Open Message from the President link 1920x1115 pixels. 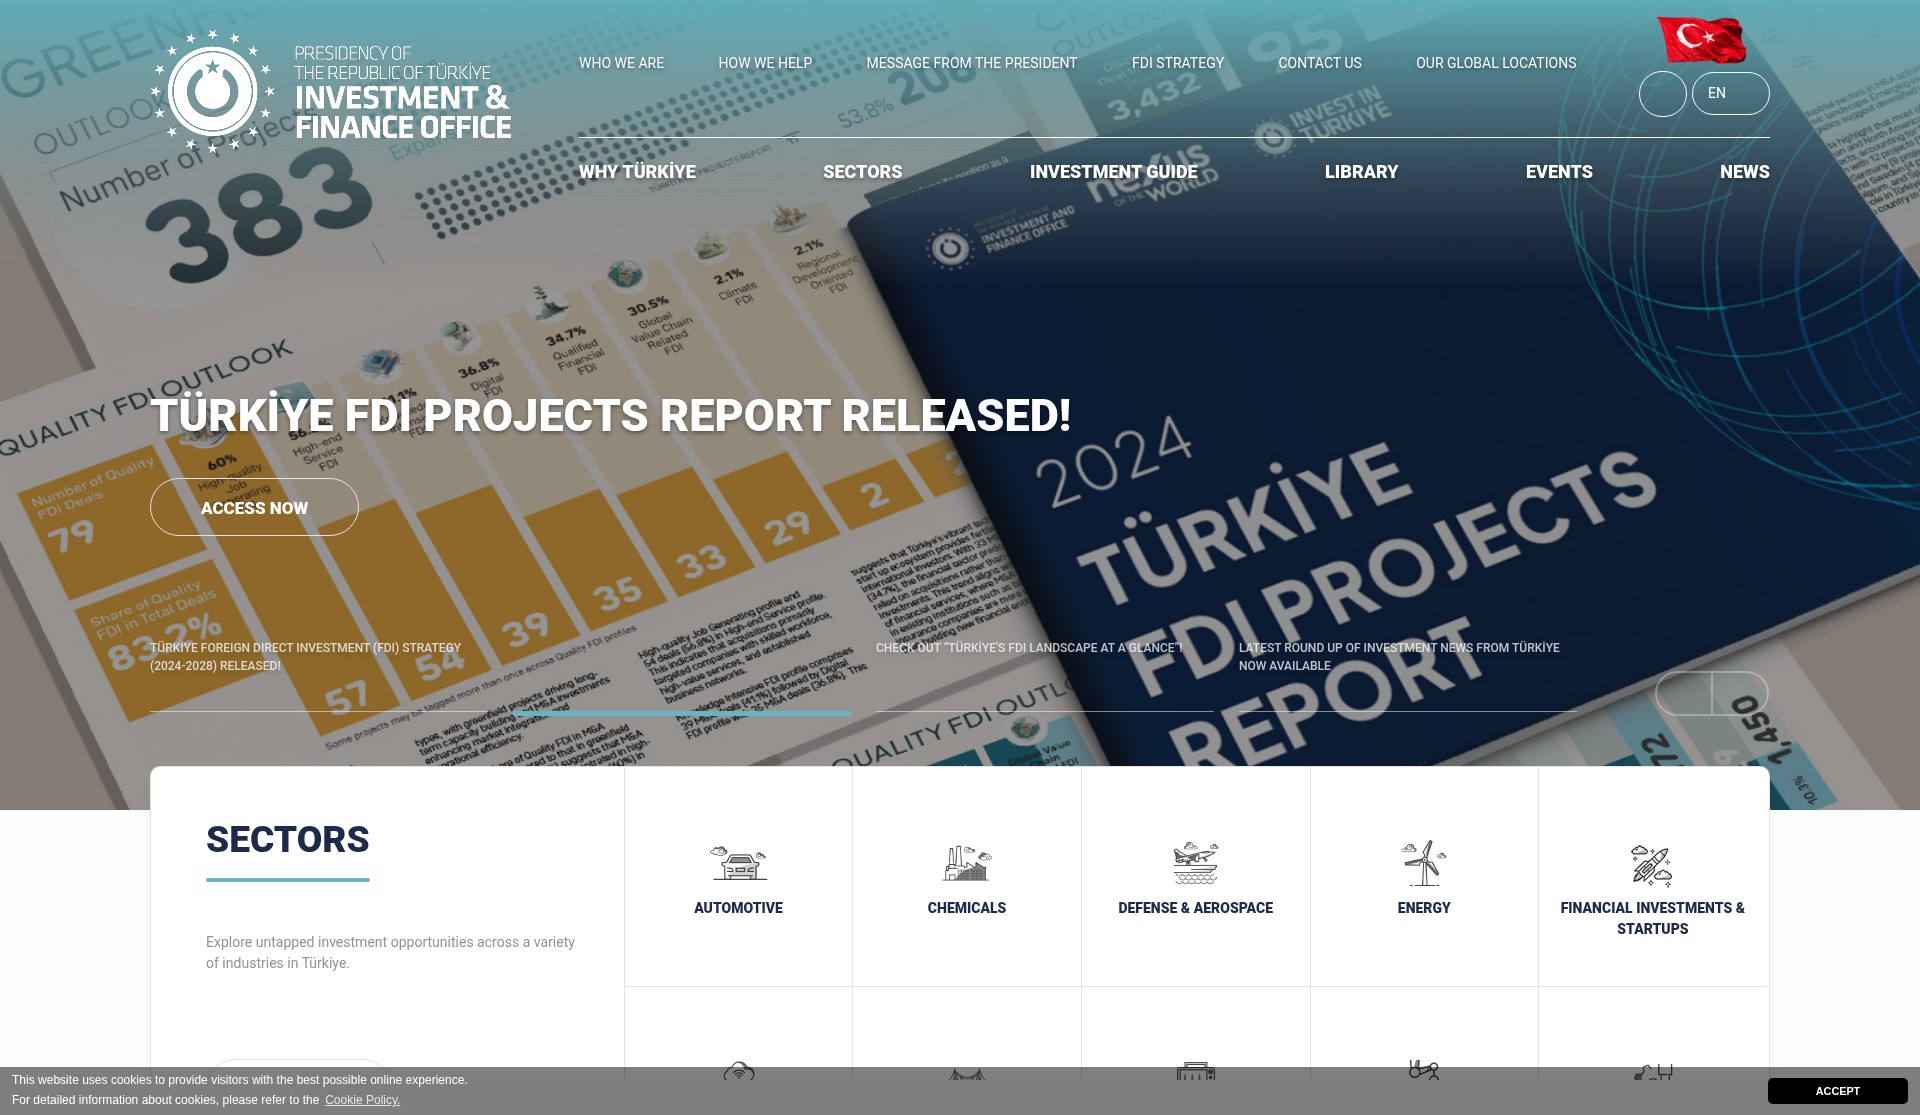[x=971, y=63]
